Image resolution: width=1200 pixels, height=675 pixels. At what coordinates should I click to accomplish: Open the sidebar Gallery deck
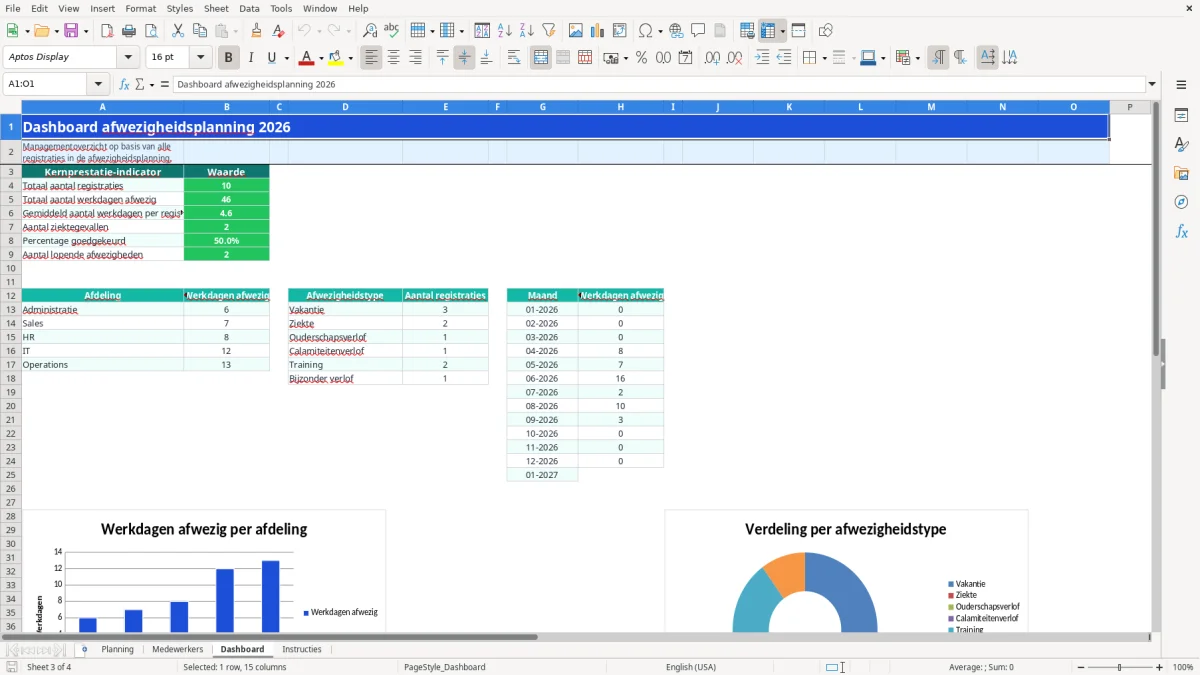[x=1181, y=173]
